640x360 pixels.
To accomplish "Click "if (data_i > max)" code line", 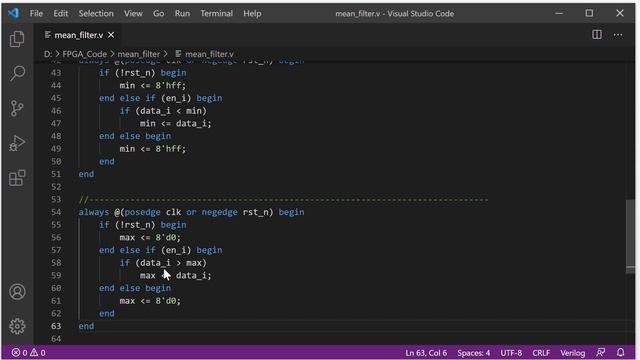I will tap(163, 262).
